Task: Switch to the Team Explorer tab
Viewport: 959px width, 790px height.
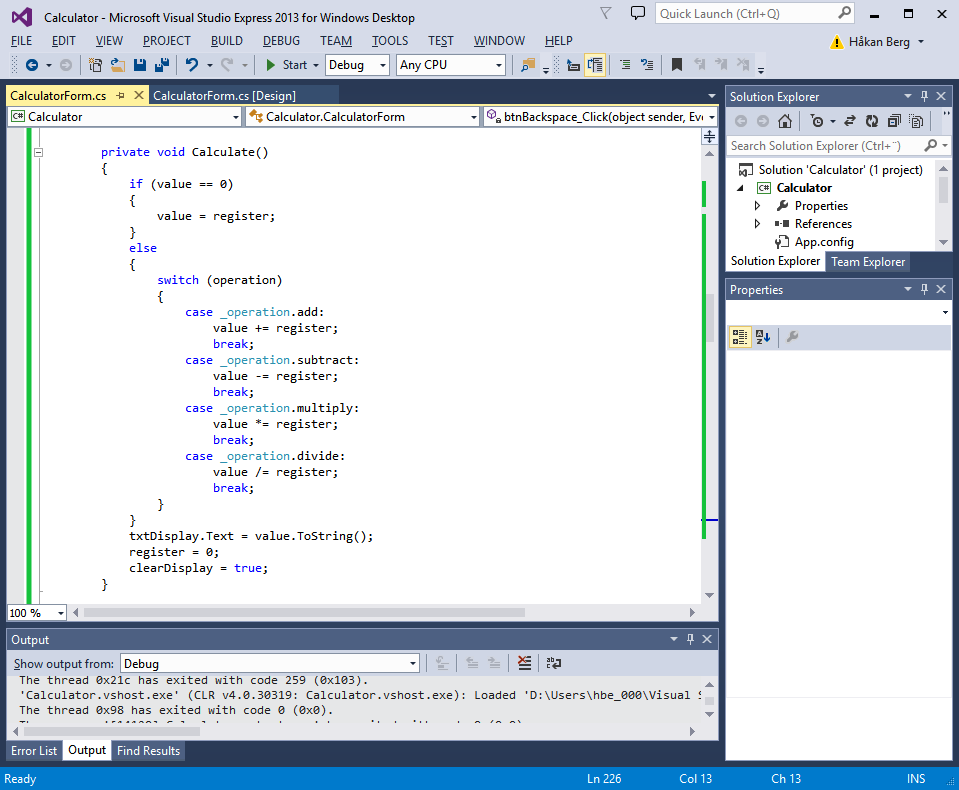Action: pyautogui.click(x=867, y=262)
